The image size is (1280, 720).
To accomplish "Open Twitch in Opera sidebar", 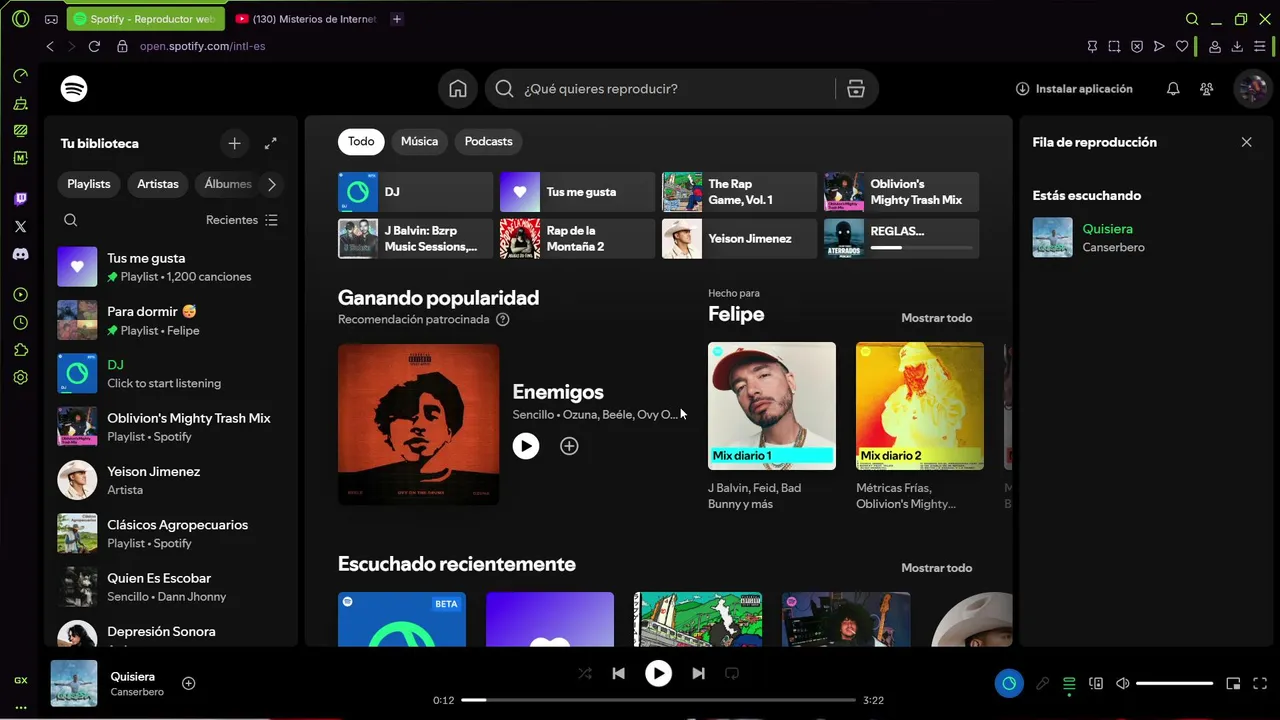I will pyautogui.click(x=20, y=199).
